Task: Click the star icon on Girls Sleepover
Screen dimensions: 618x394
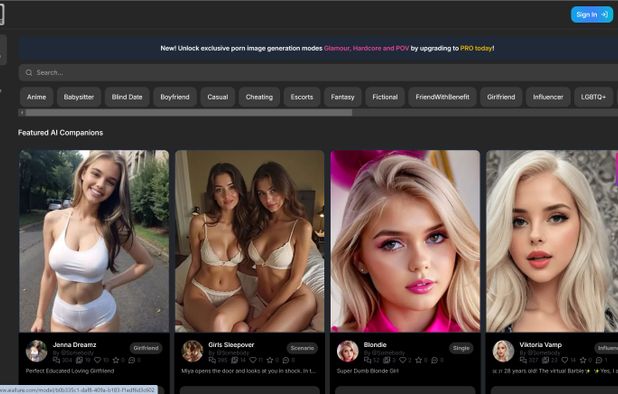Action: [270, 360]
